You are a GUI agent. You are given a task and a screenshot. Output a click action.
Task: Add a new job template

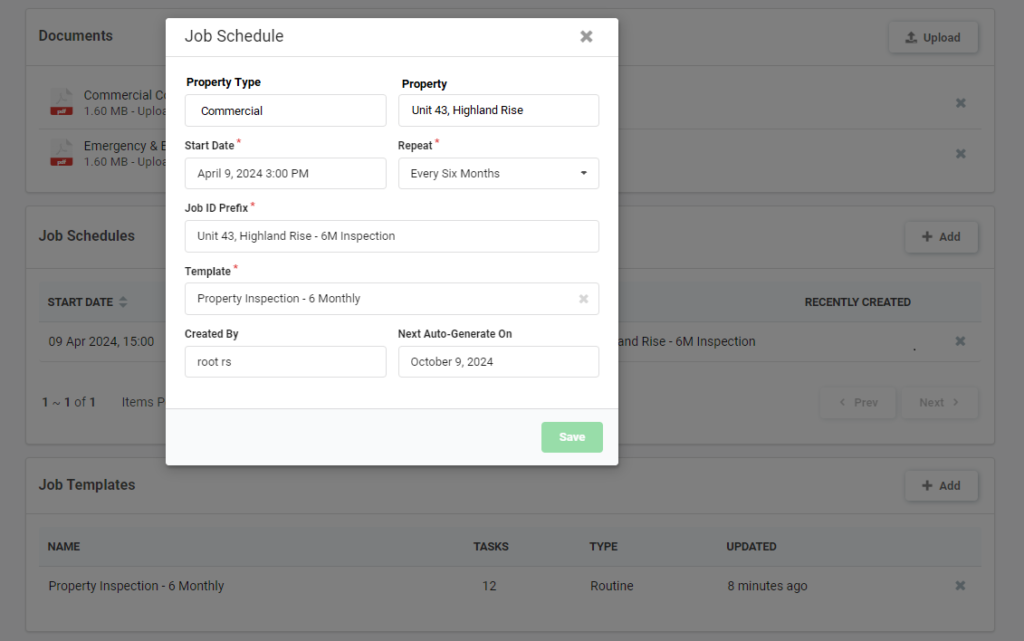(940, 486)
